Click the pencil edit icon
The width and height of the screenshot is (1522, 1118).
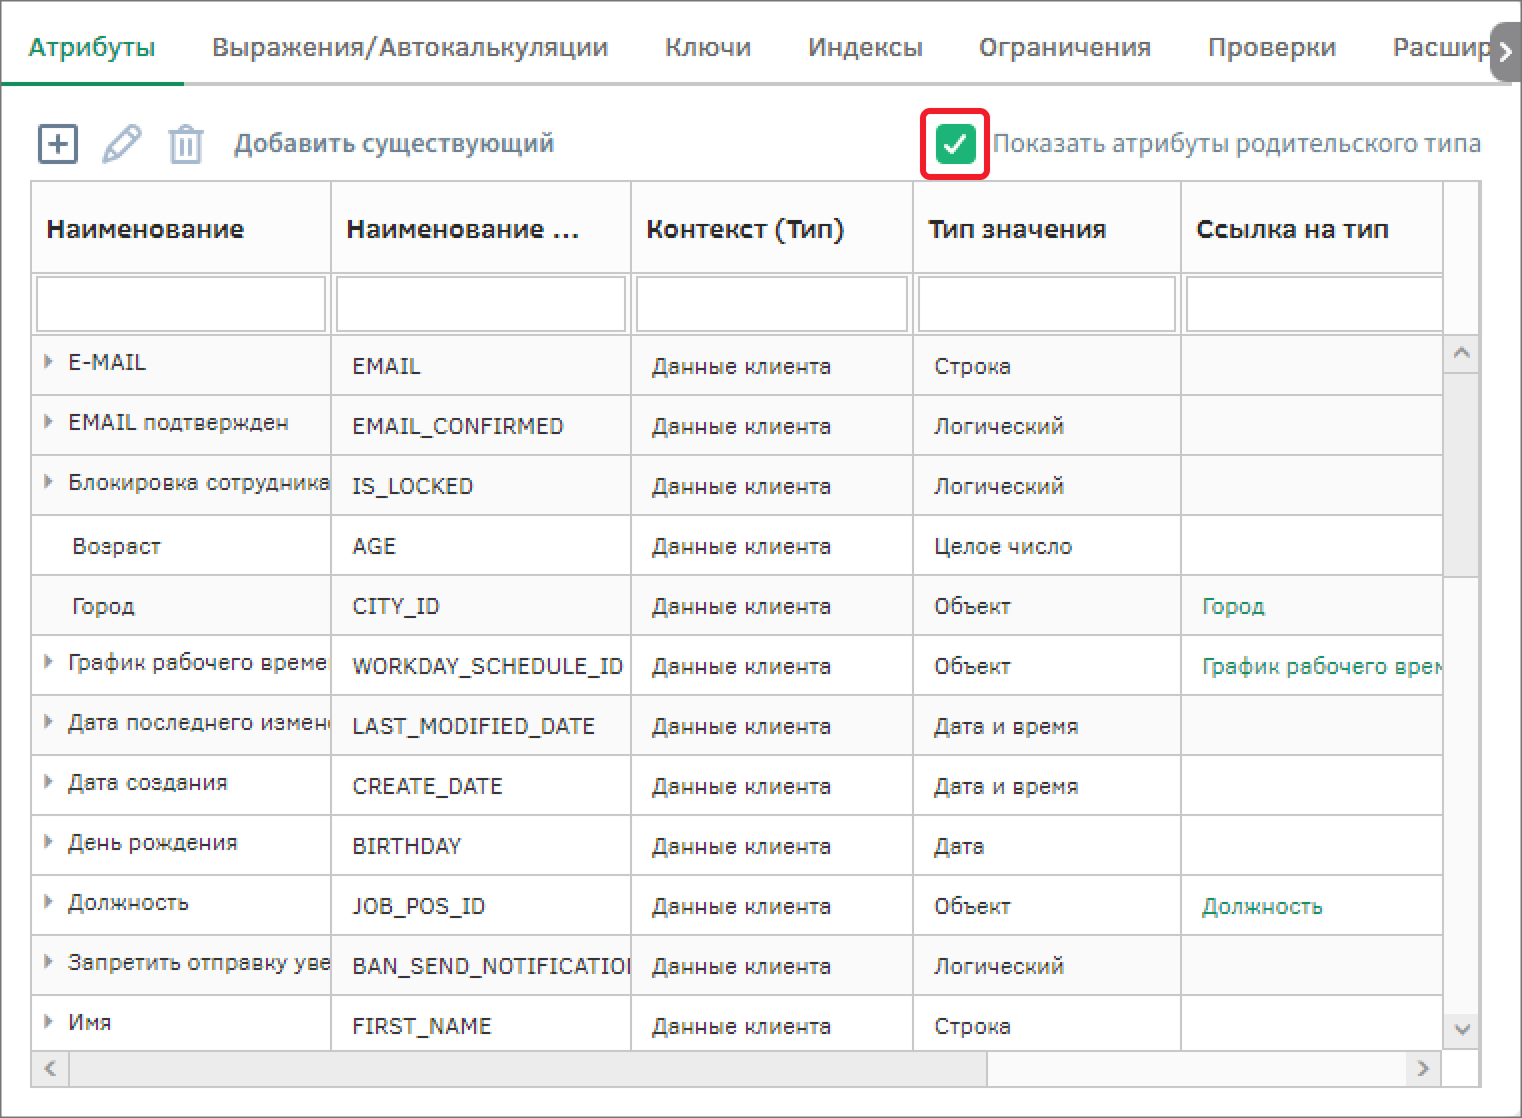coord(121,144)
